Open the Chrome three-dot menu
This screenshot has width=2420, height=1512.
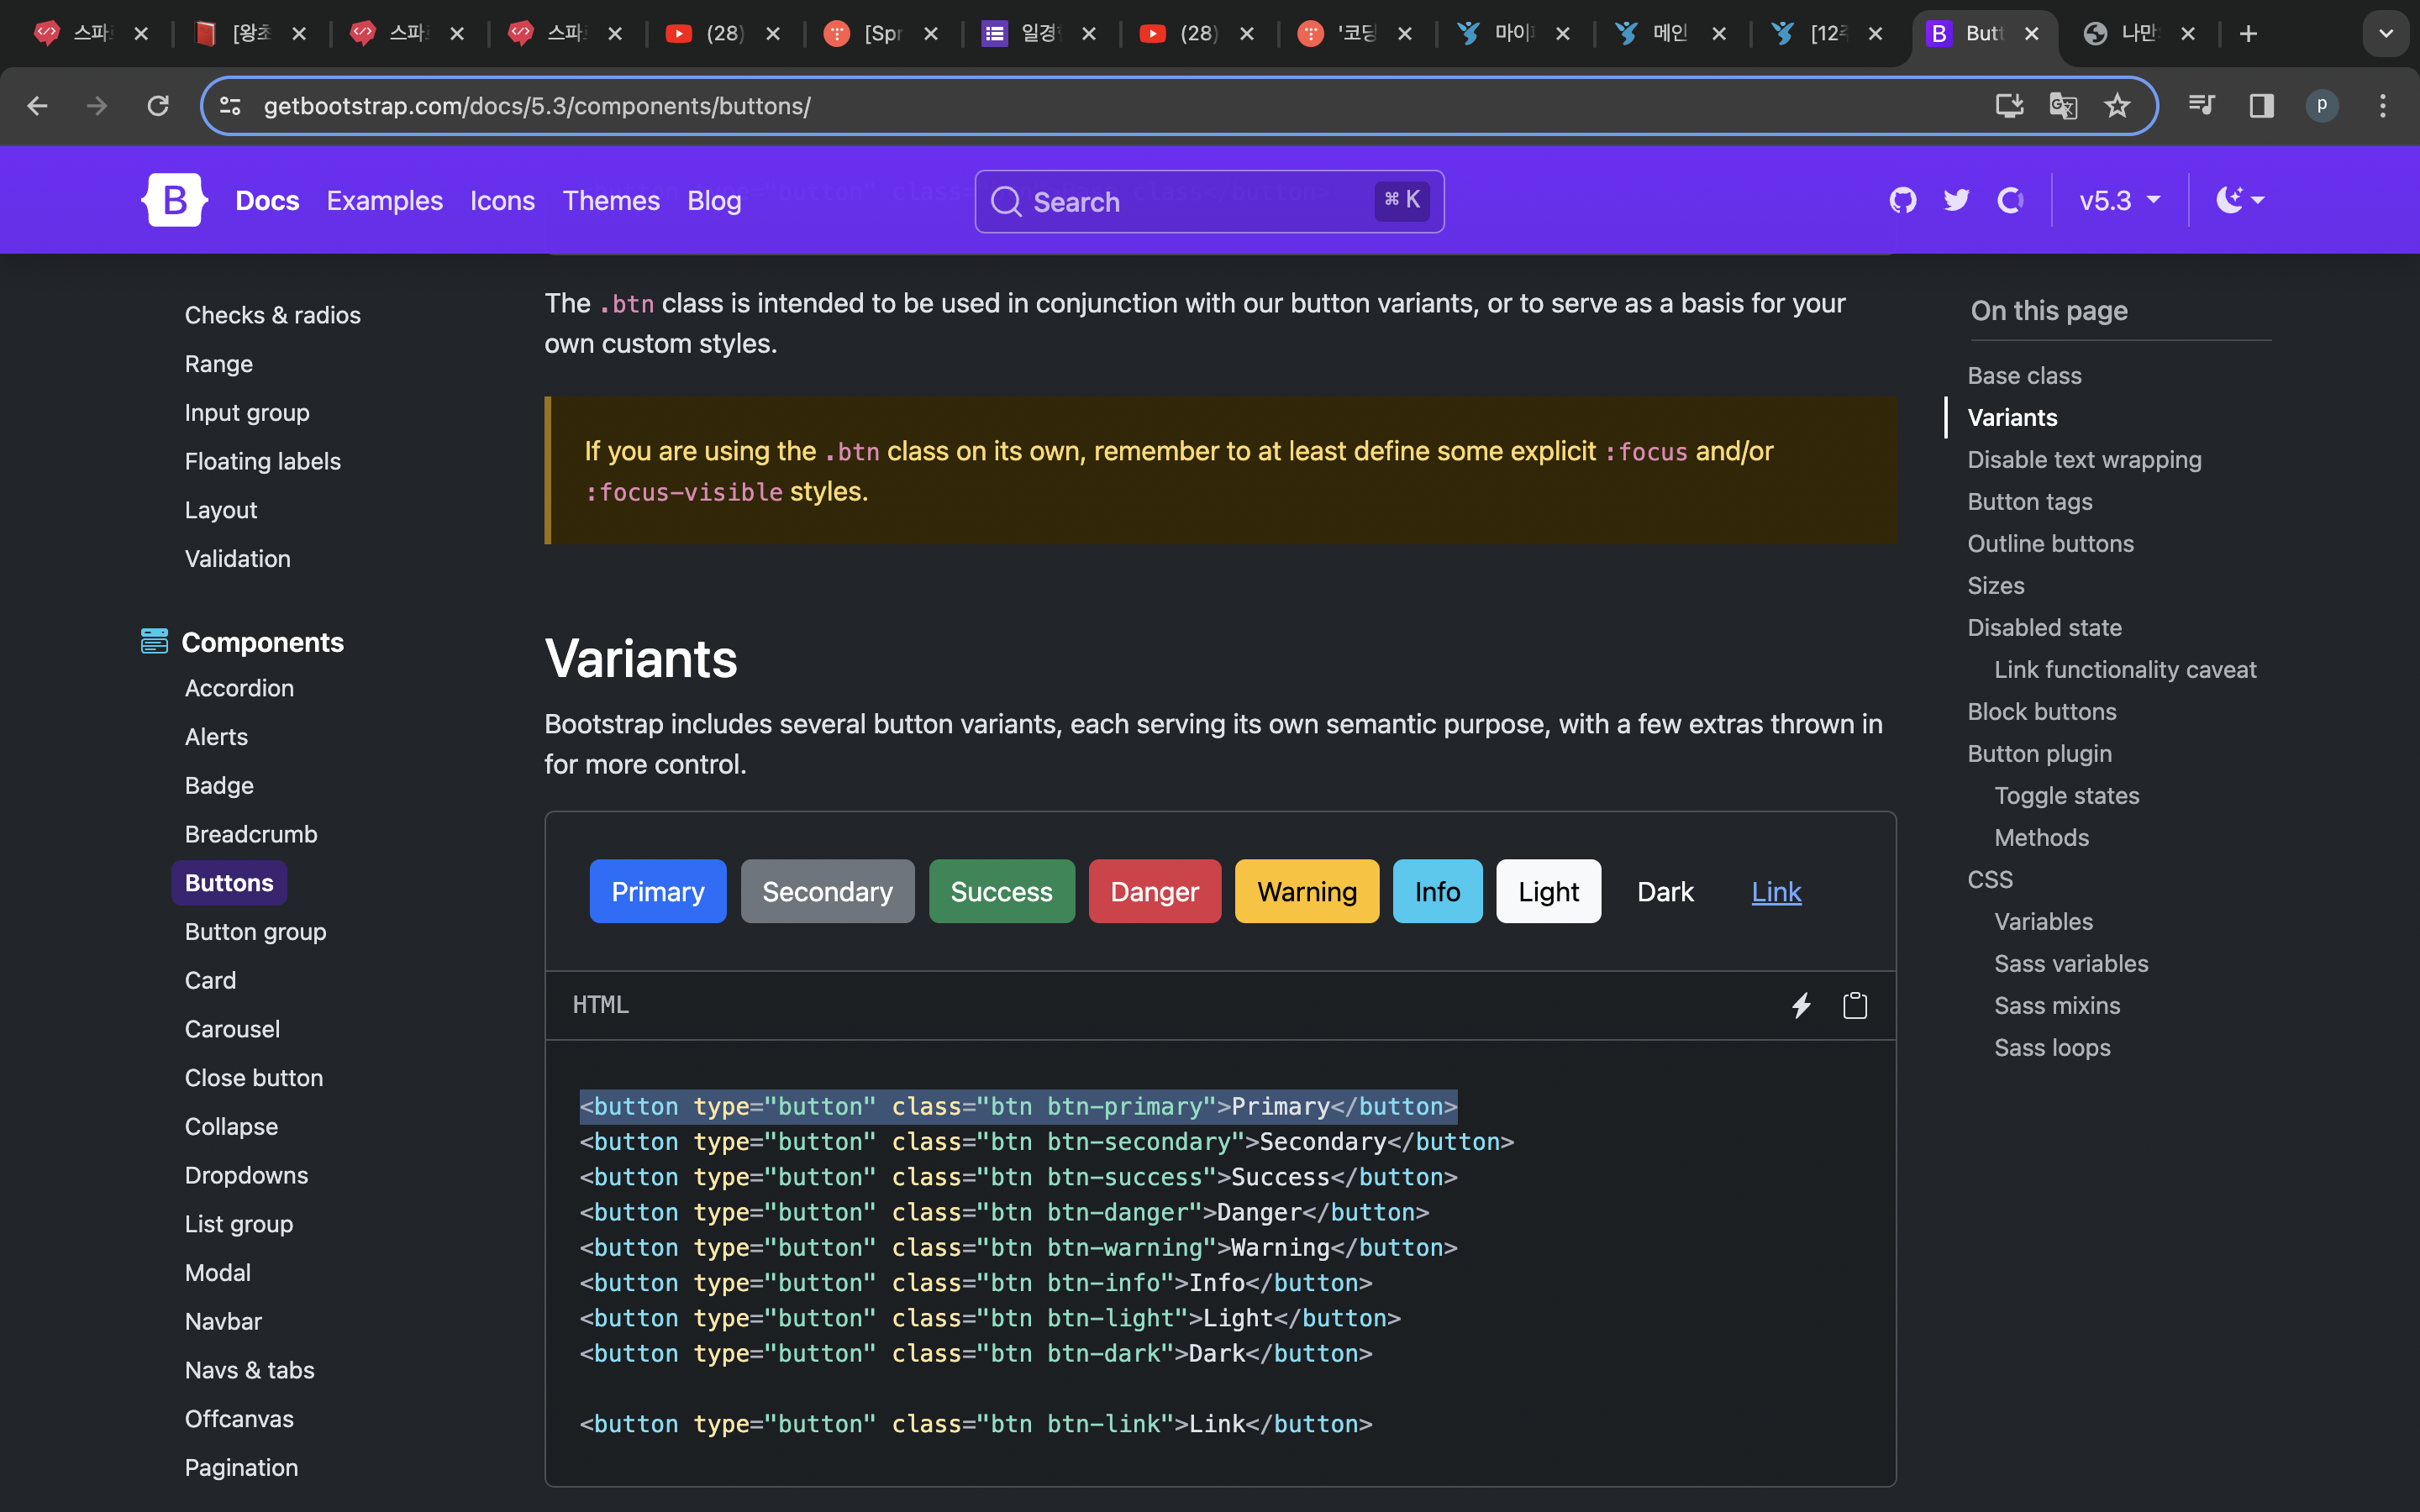pyautogui.click(x=2382, y=106)
